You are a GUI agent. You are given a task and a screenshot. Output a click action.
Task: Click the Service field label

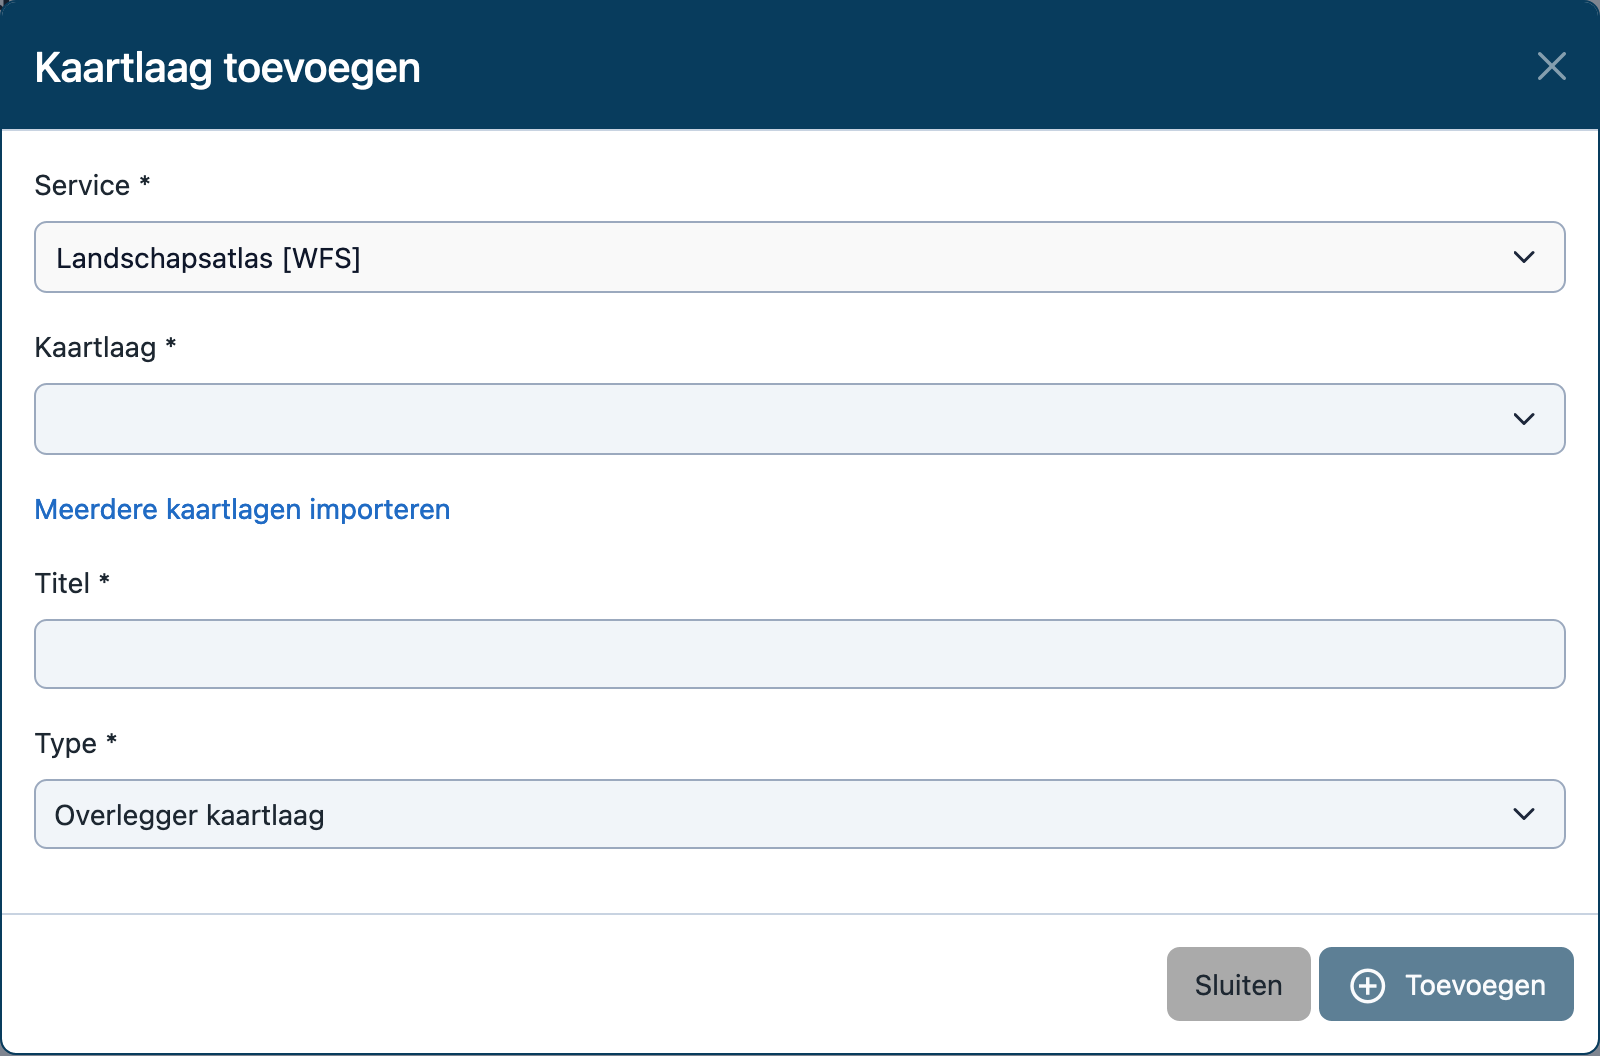pos(82,185)
